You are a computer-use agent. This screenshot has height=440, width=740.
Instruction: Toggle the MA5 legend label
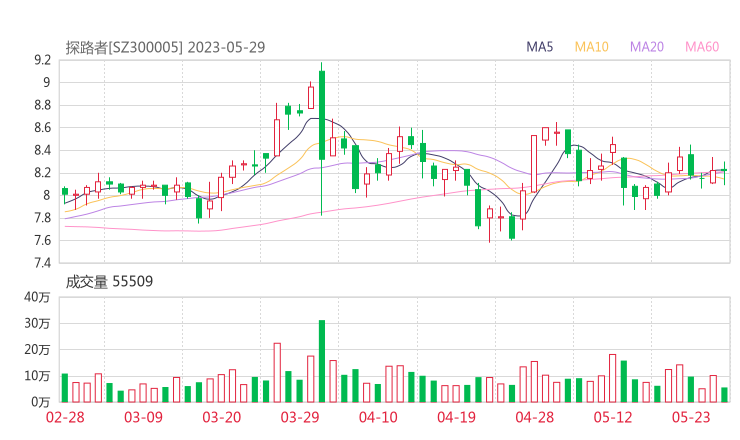(540, 47)
